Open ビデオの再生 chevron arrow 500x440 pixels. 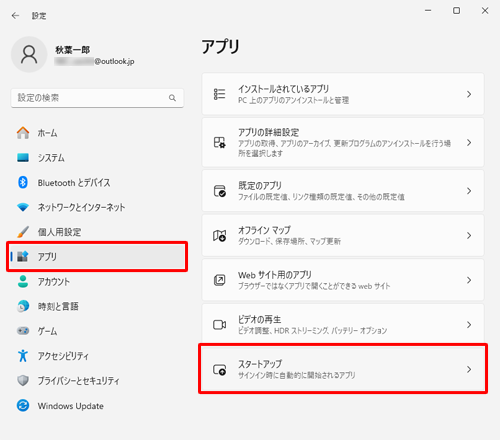point(469,324)
